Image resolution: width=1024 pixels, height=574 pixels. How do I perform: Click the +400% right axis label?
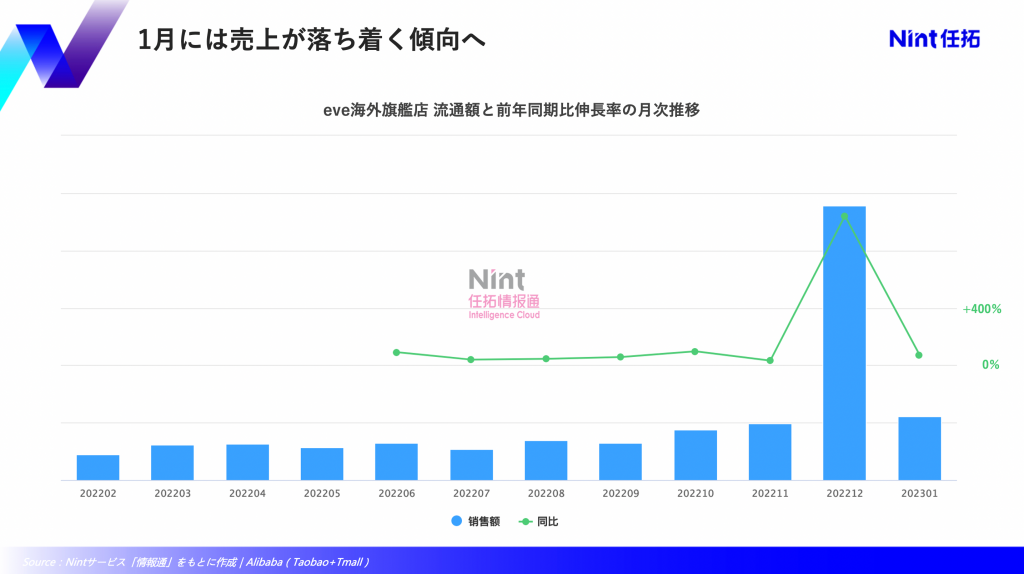981,309
